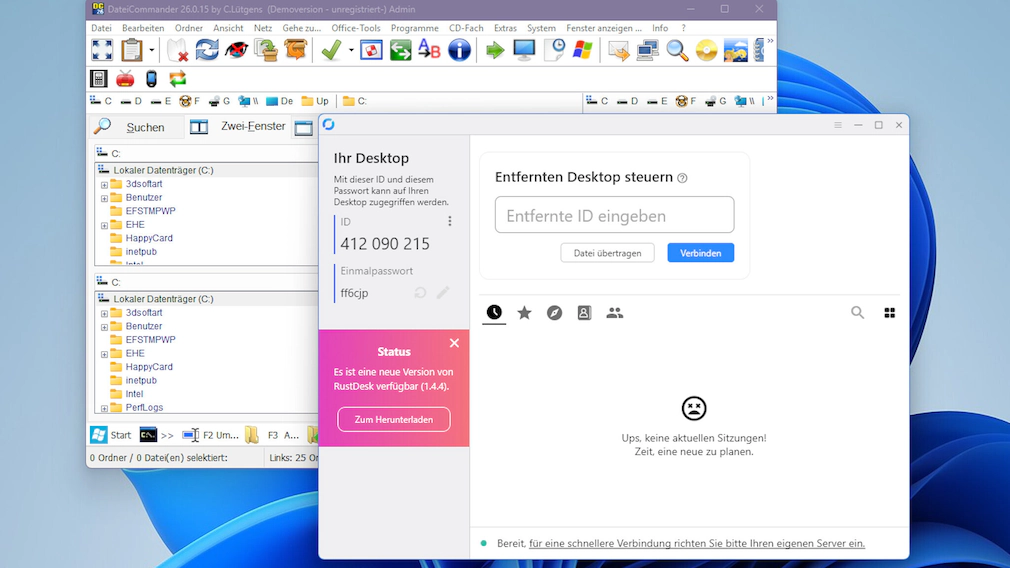1010x568 pixels.
Task: Expand the PerfLogs folder node
Action: [x=104, y=408]
